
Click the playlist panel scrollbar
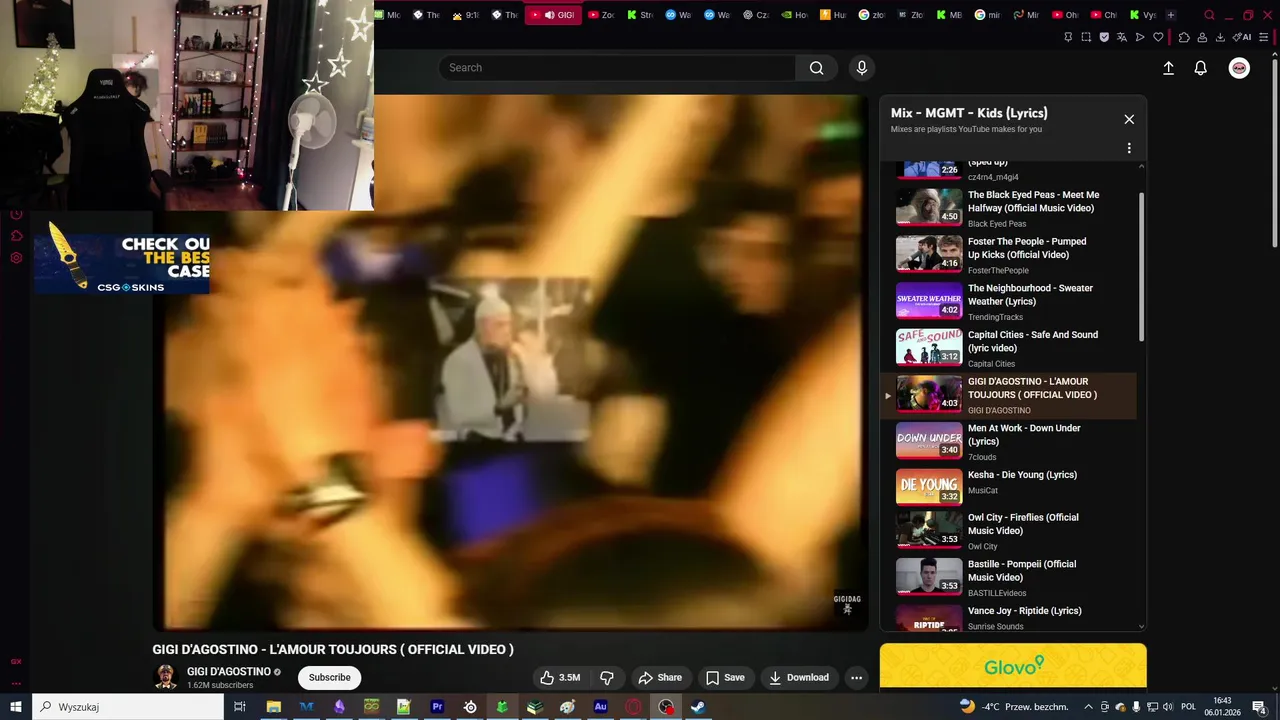(1141, 267)
